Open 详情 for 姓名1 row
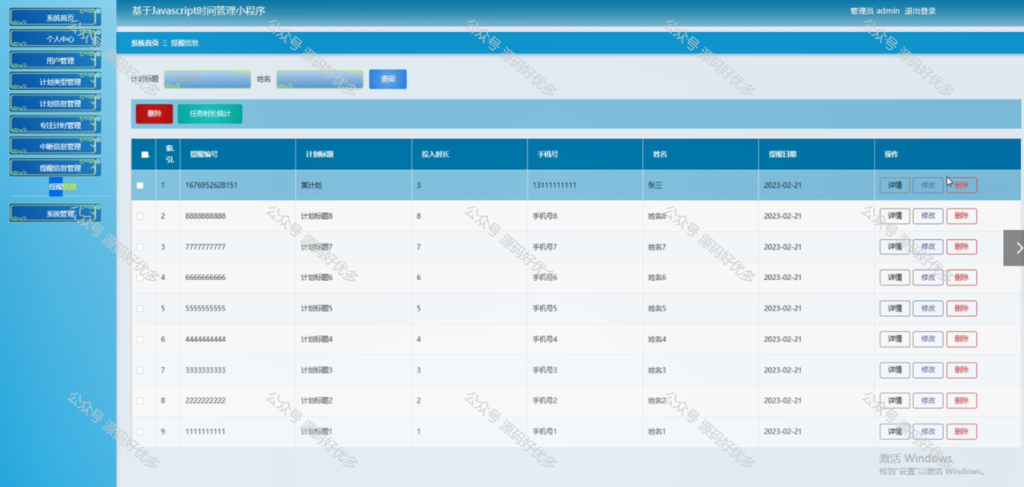 [895, 432]
